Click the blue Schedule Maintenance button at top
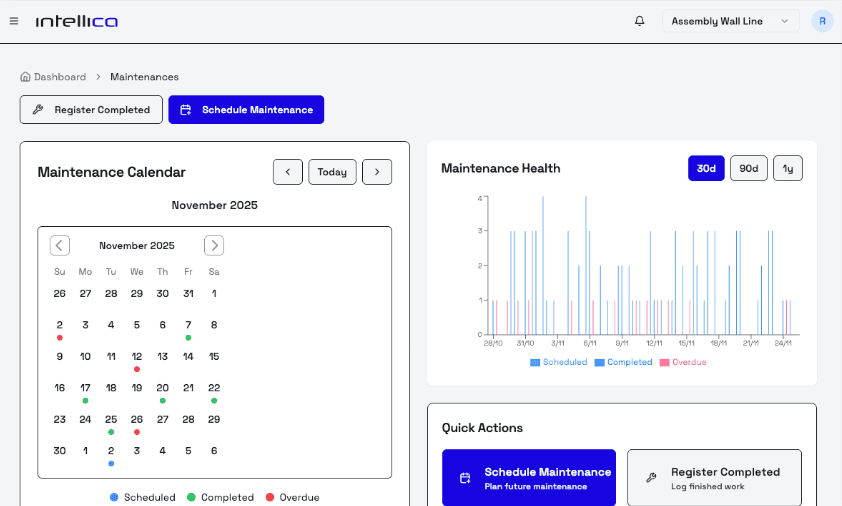Image resolution: width=842 pixels, height=506 pixels. 246,110
